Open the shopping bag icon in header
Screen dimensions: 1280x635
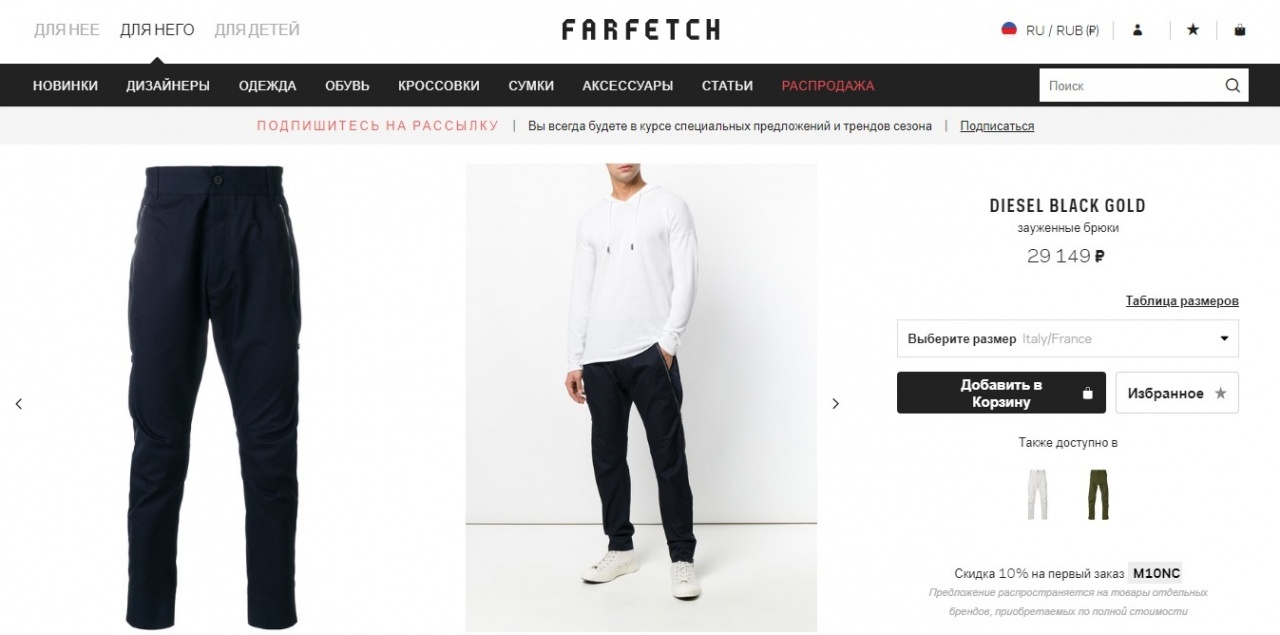point(1240,30)
